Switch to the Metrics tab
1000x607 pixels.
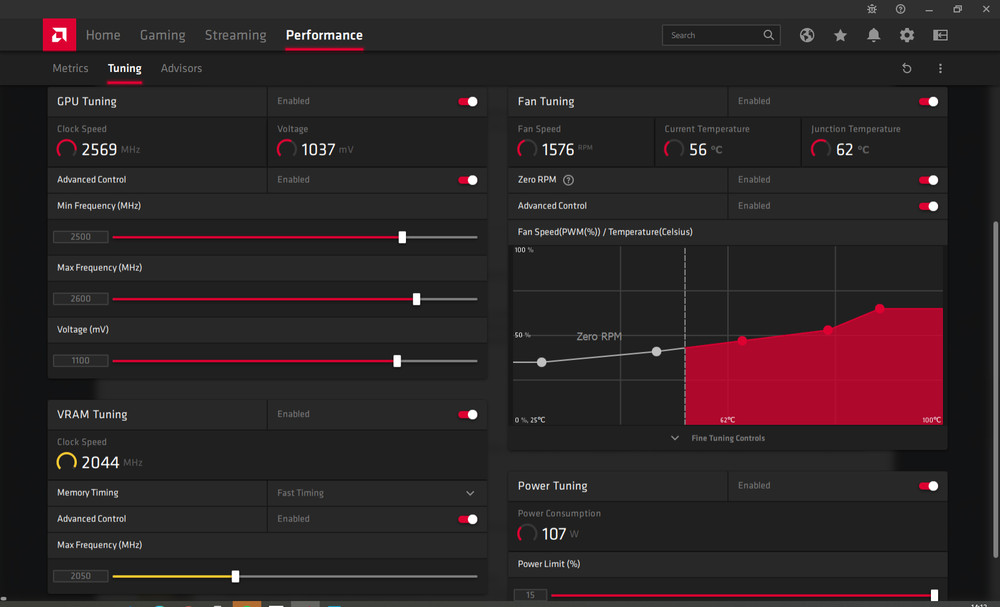pyautogui.click(x=70, y=68)
